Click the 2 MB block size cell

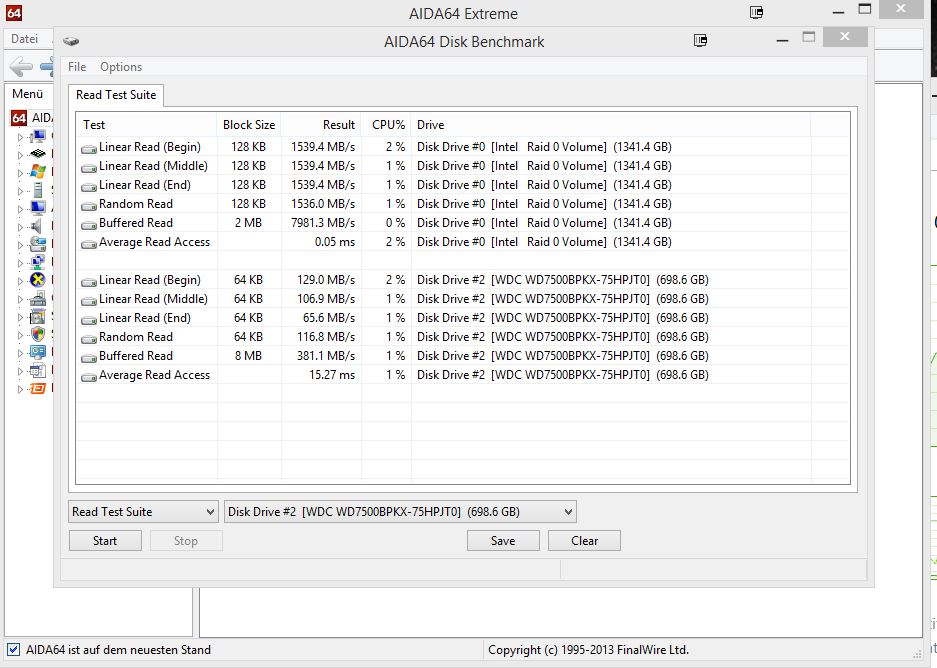(249, 223)
